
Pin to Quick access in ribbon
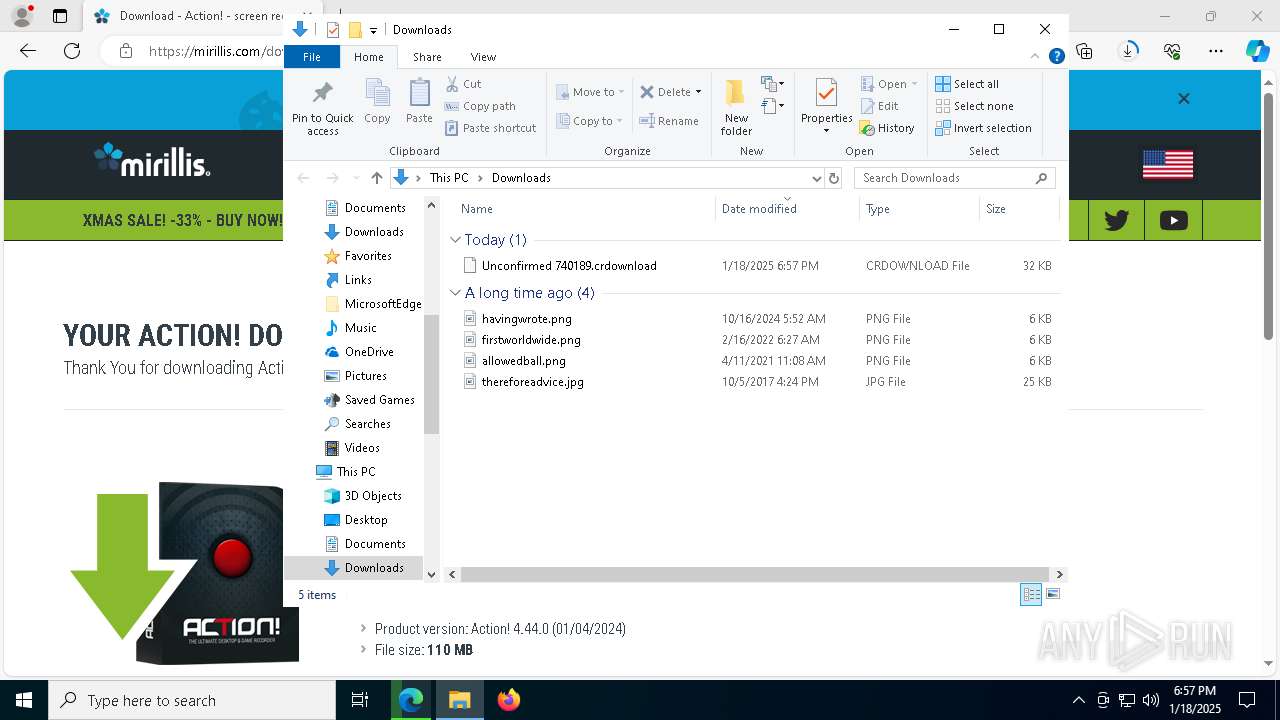pyautogui.click(x=322, y=108)
